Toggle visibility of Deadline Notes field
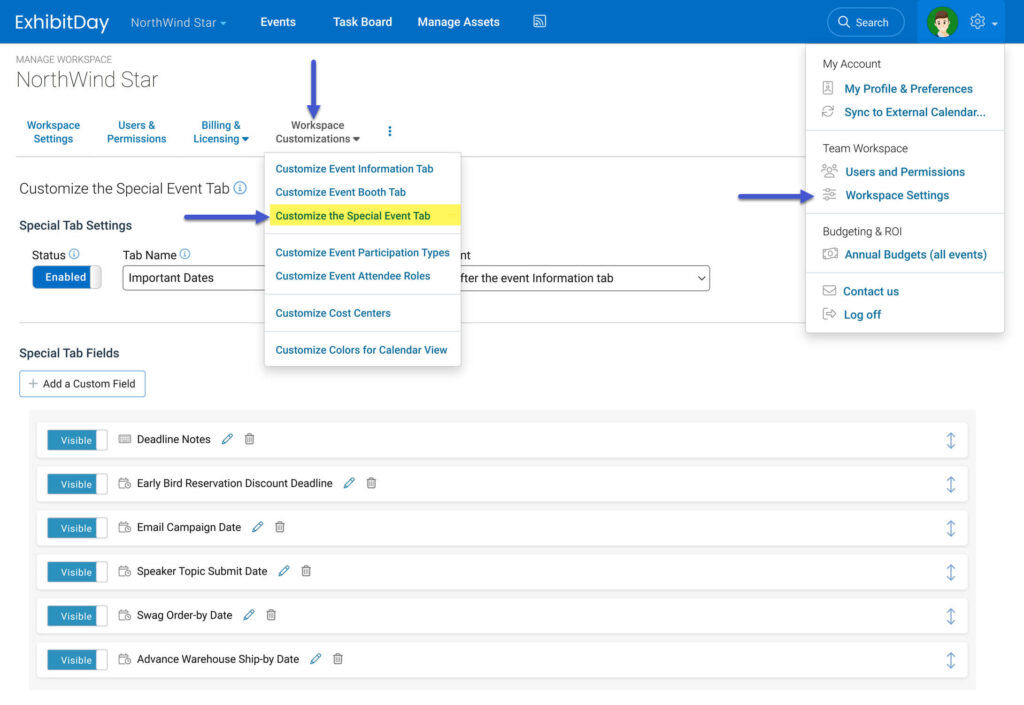This screenshot has width=1024, height=705. pos(77,440)
